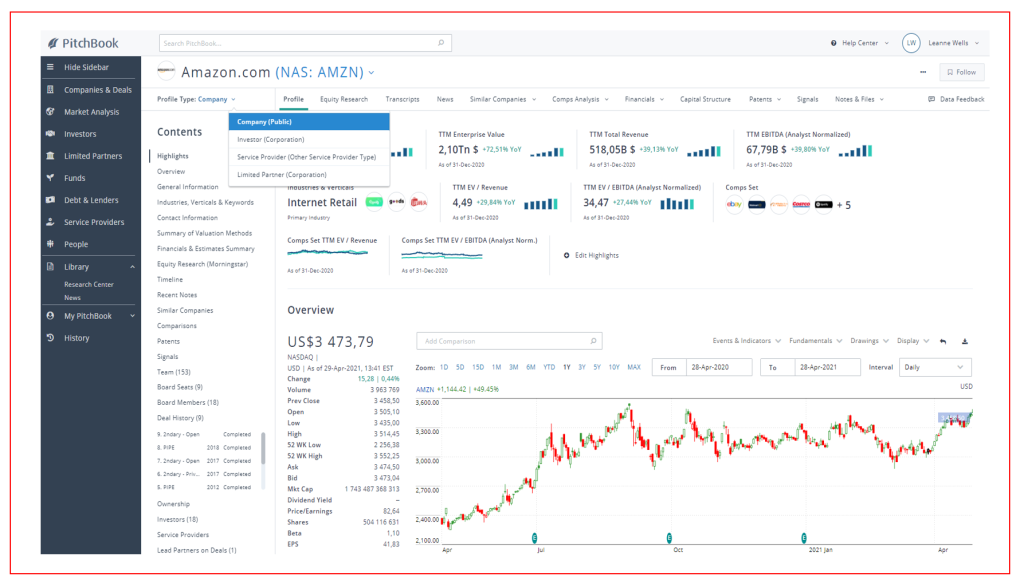1024x584 pixels.
Task: Click the From date field
Action: point(718,367)
